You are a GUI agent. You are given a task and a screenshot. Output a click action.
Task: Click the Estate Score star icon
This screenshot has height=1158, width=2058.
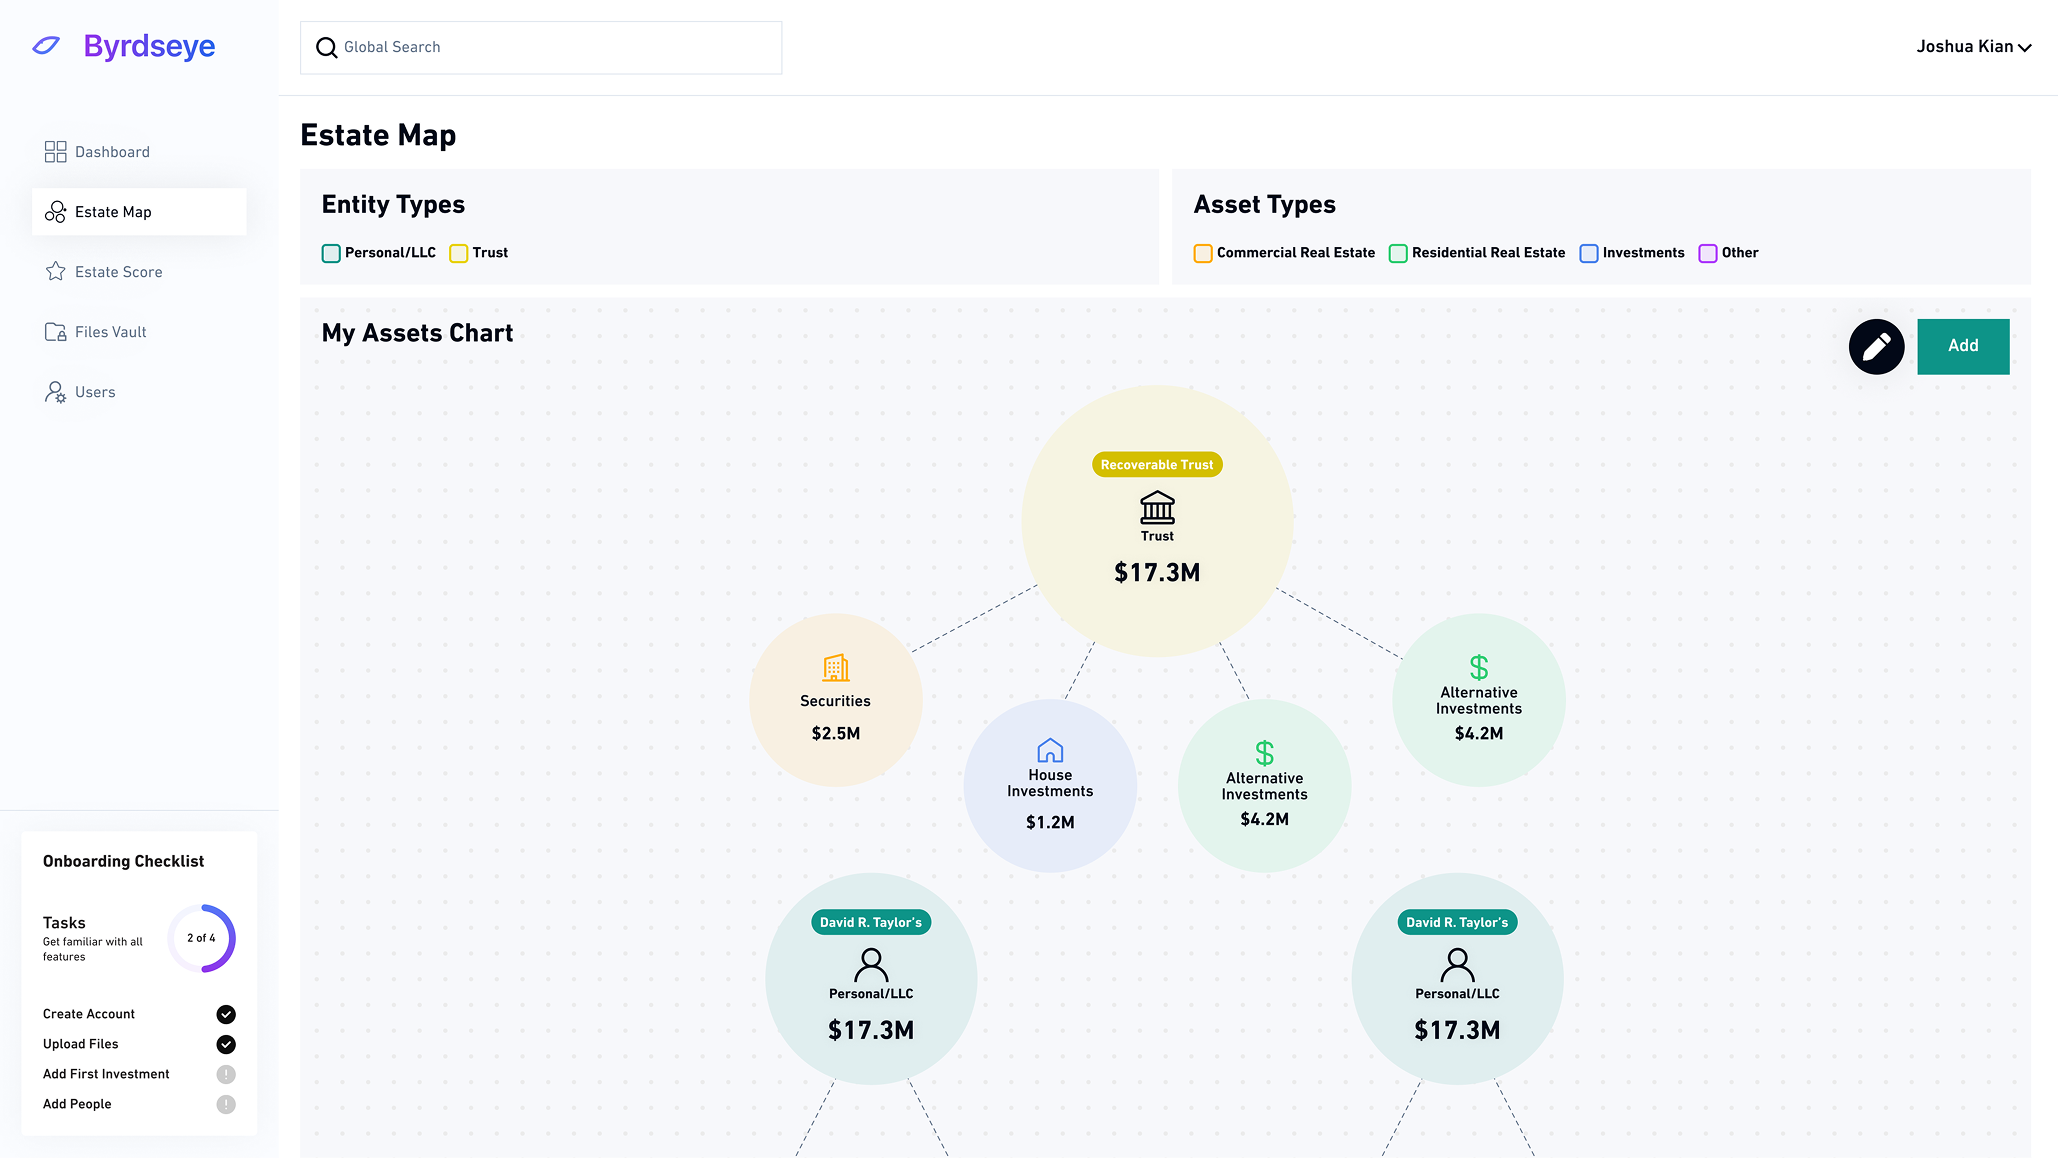pyautogui.click(x=55, y=272)
